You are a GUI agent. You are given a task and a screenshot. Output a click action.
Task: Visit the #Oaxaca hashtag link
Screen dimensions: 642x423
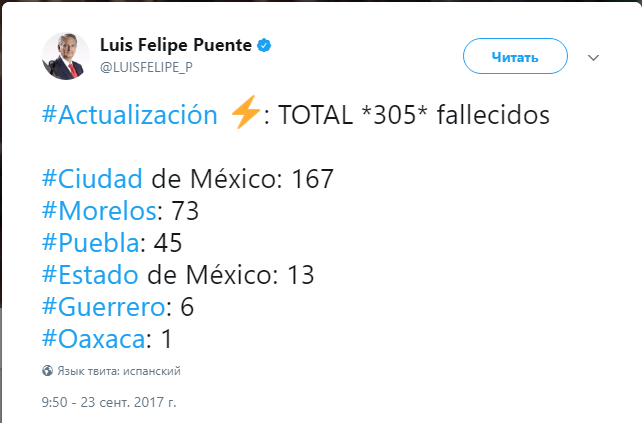(x=94, y=339)
